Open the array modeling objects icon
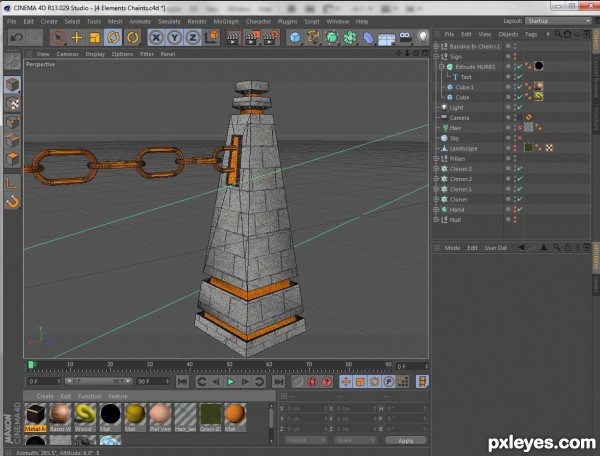Image resolution: width=600 pixels, height=456 pixels. (x=350, y=37)
